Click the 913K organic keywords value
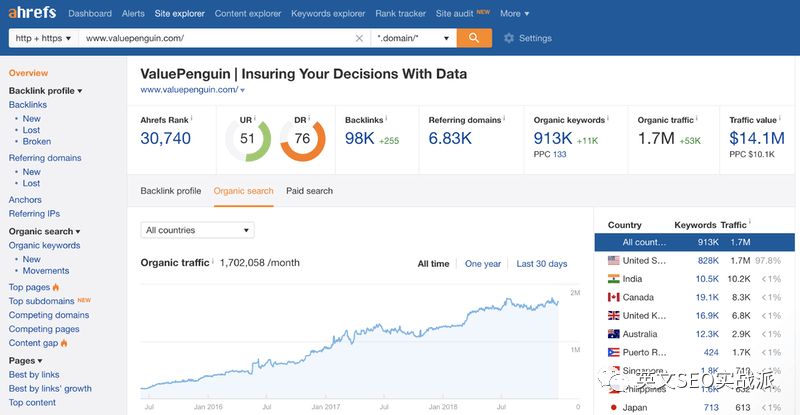 (553, 138)
